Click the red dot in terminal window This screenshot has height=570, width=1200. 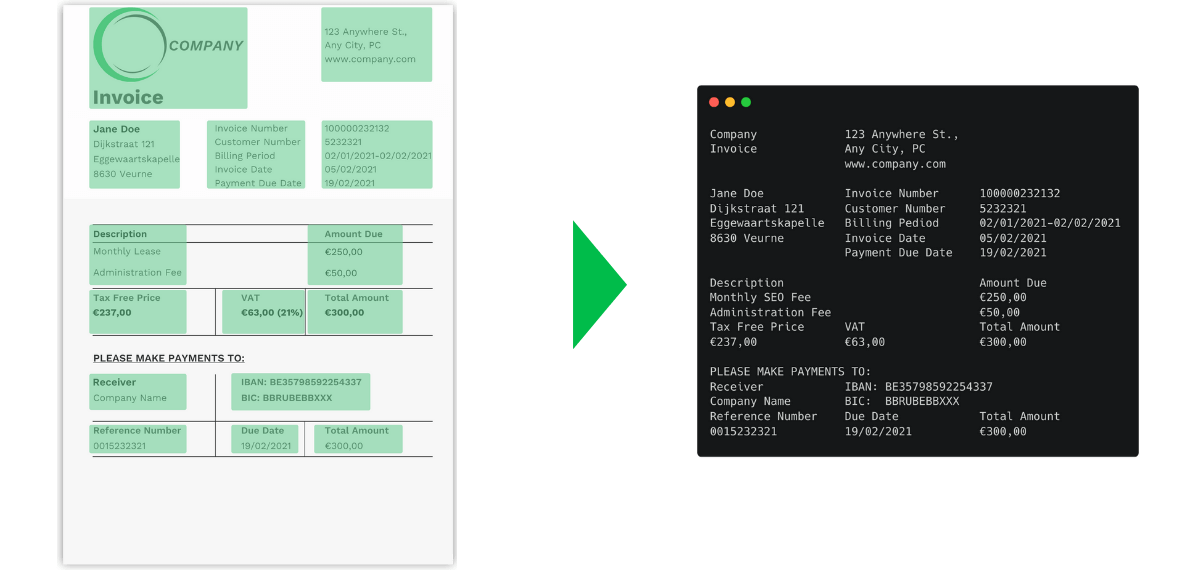714,102
